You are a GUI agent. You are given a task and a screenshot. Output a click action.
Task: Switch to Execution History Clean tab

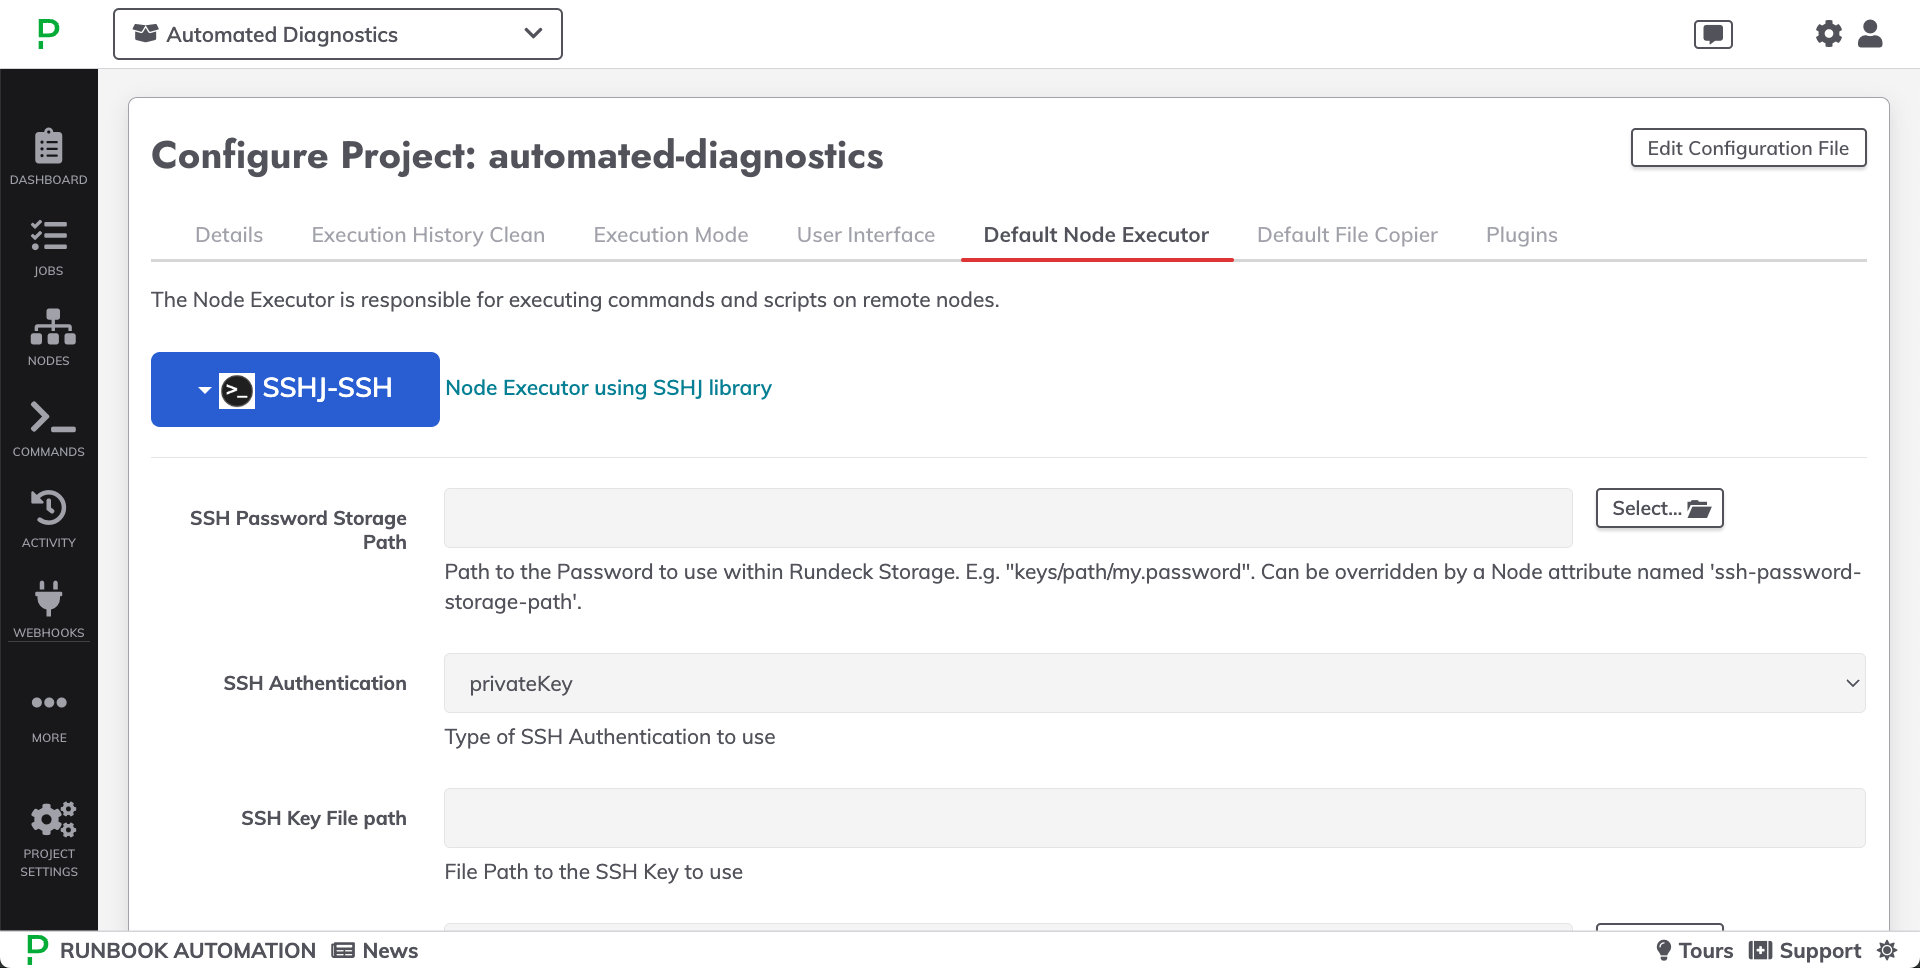coord(428,235)
